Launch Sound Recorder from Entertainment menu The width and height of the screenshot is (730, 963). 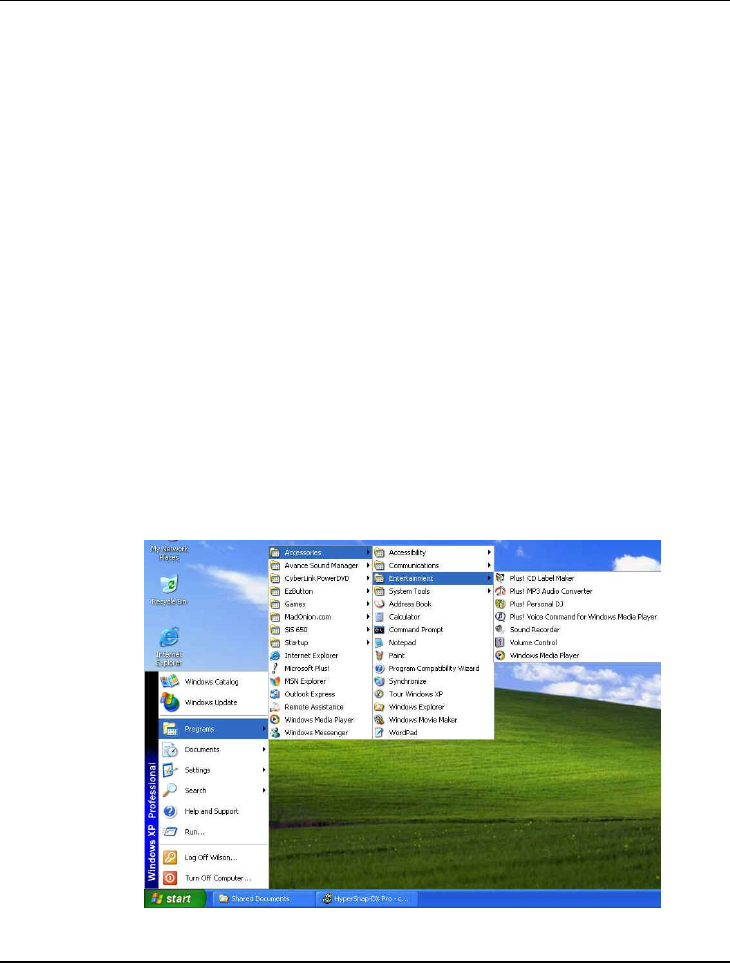[577, 630]
